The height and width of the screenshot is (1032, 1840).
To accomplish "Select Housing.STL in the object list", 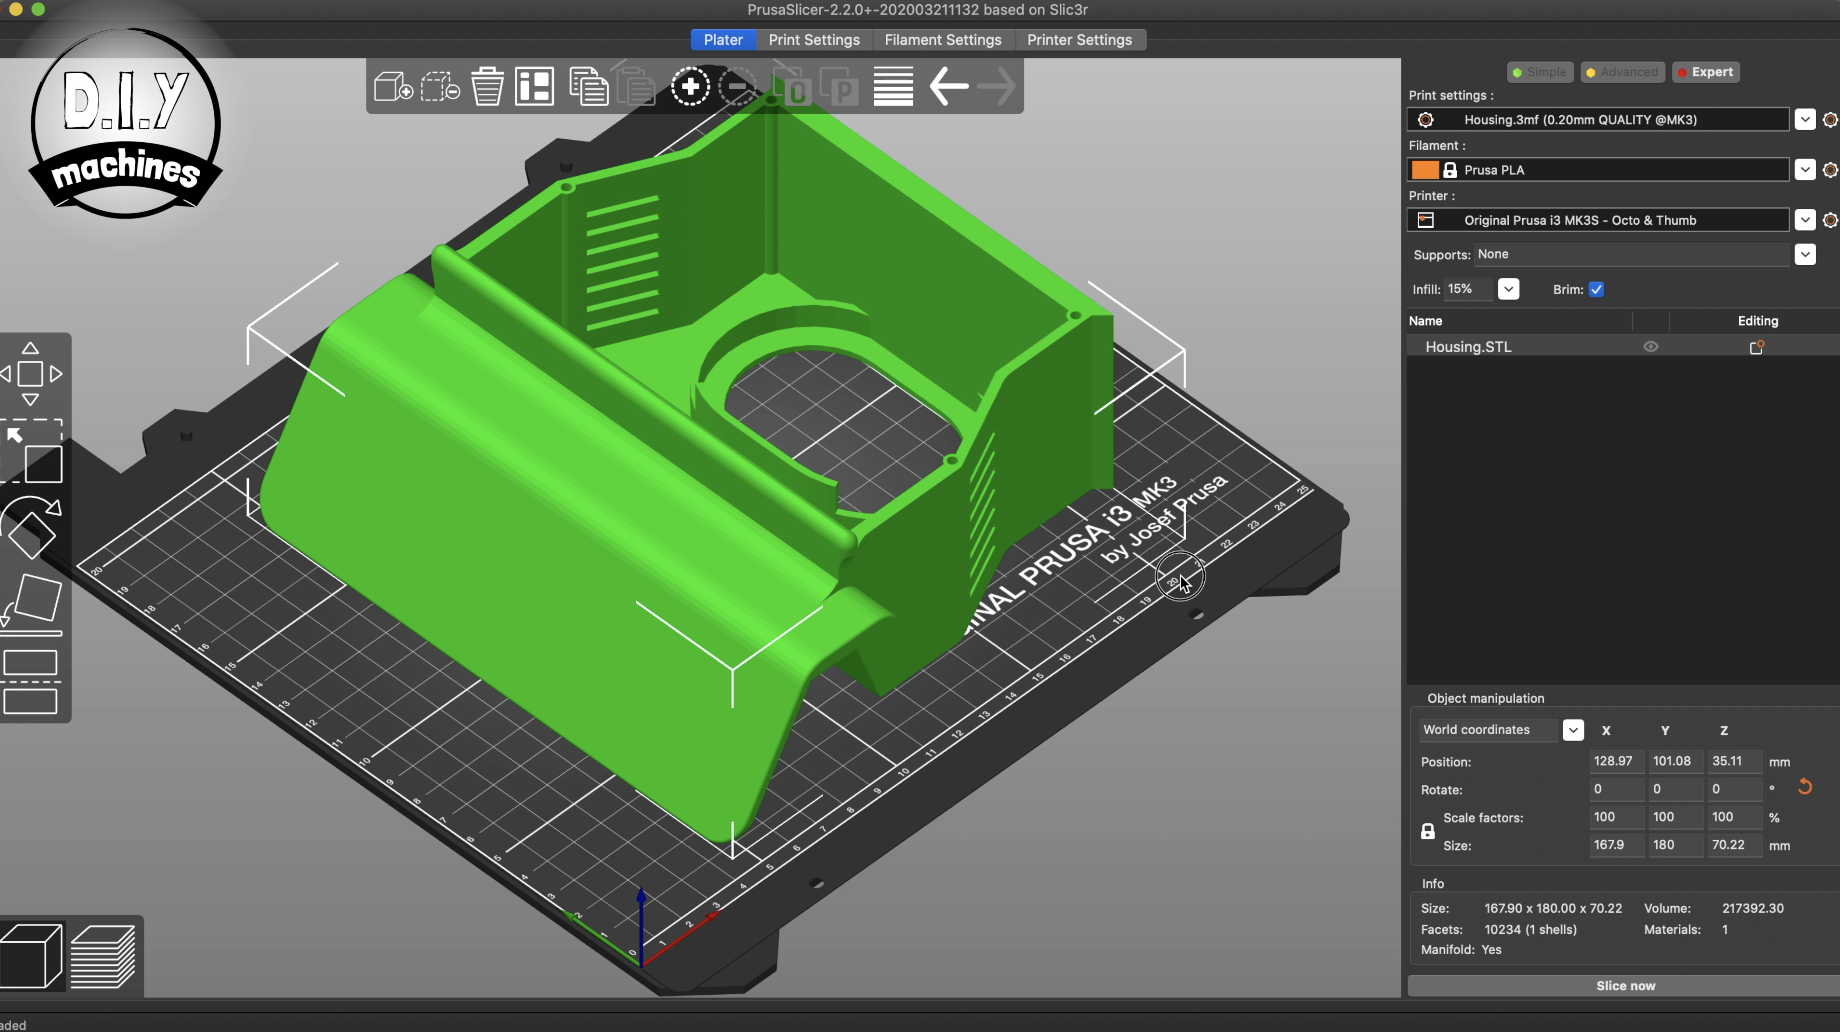I will [x=1623, y=347].
